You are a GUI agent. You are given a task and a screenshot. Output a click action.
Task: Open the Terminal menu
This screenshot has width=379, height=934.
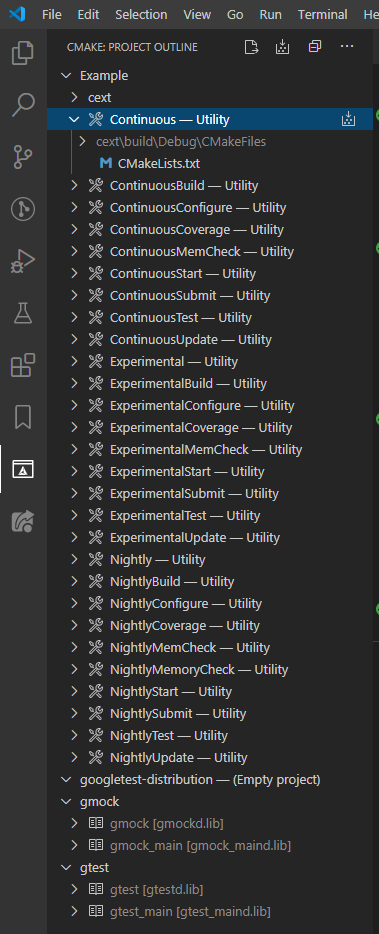click(323, 14)
